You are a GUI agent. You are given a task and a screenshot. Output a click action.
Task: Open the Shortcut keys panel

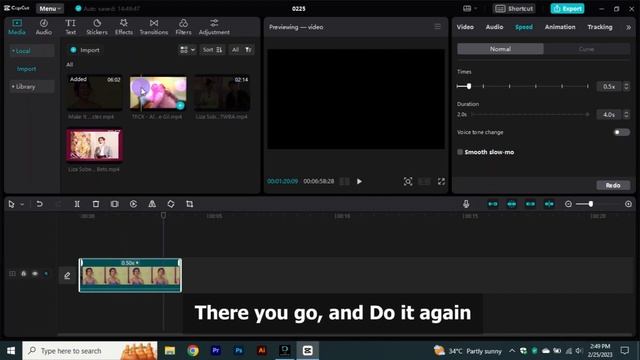(x=514, y=9)
